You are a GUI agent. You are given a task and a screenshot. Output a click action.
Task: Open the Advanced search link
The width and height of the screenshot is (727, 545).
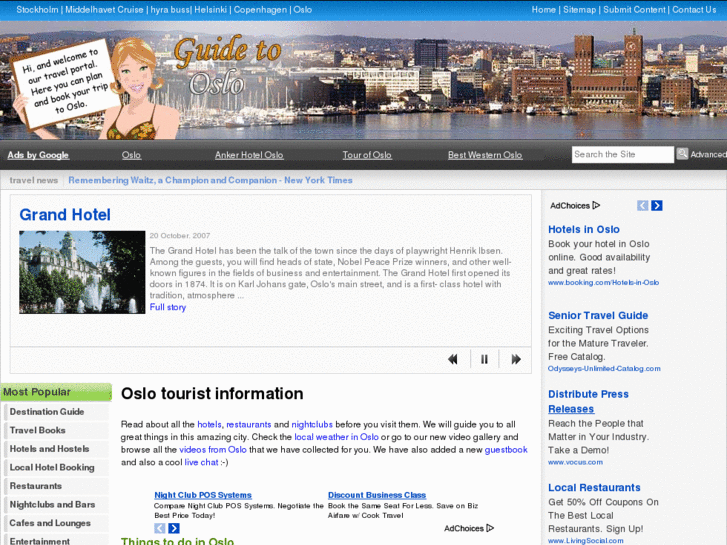click(708, 154)
